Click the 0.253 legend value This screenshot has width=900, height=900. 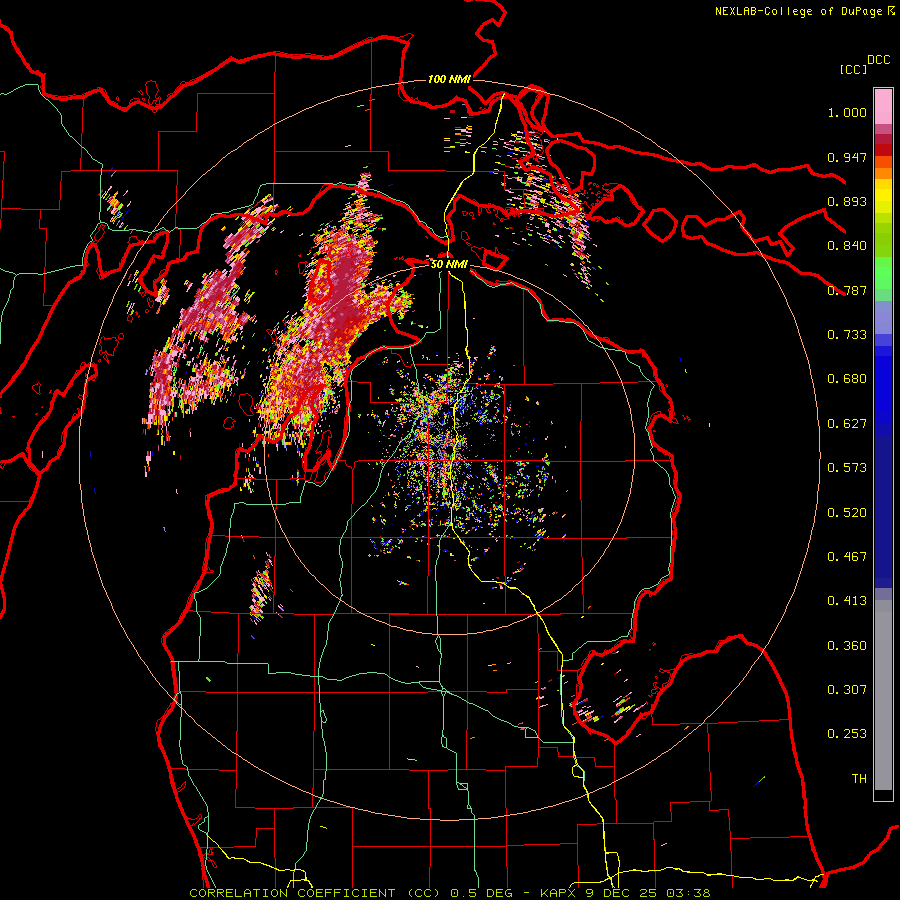[x=847, y=734]
